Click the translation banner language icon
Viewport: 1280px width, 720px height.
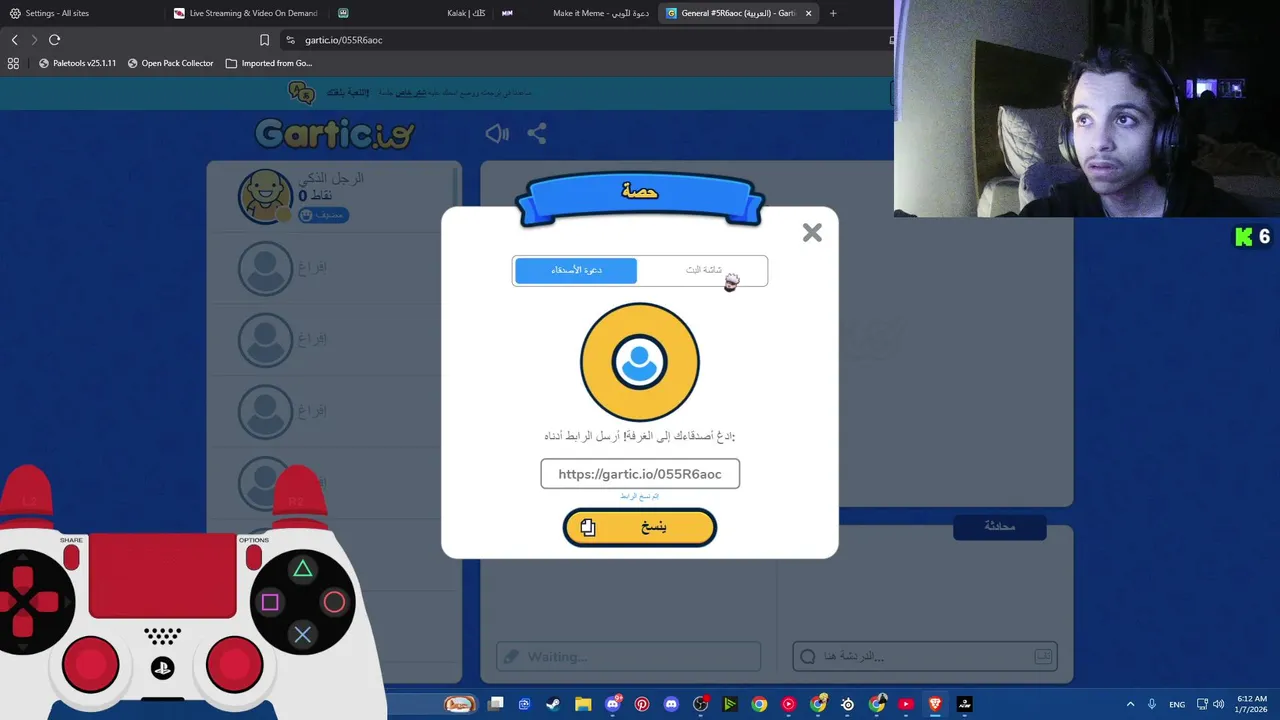tap(301, 92)
